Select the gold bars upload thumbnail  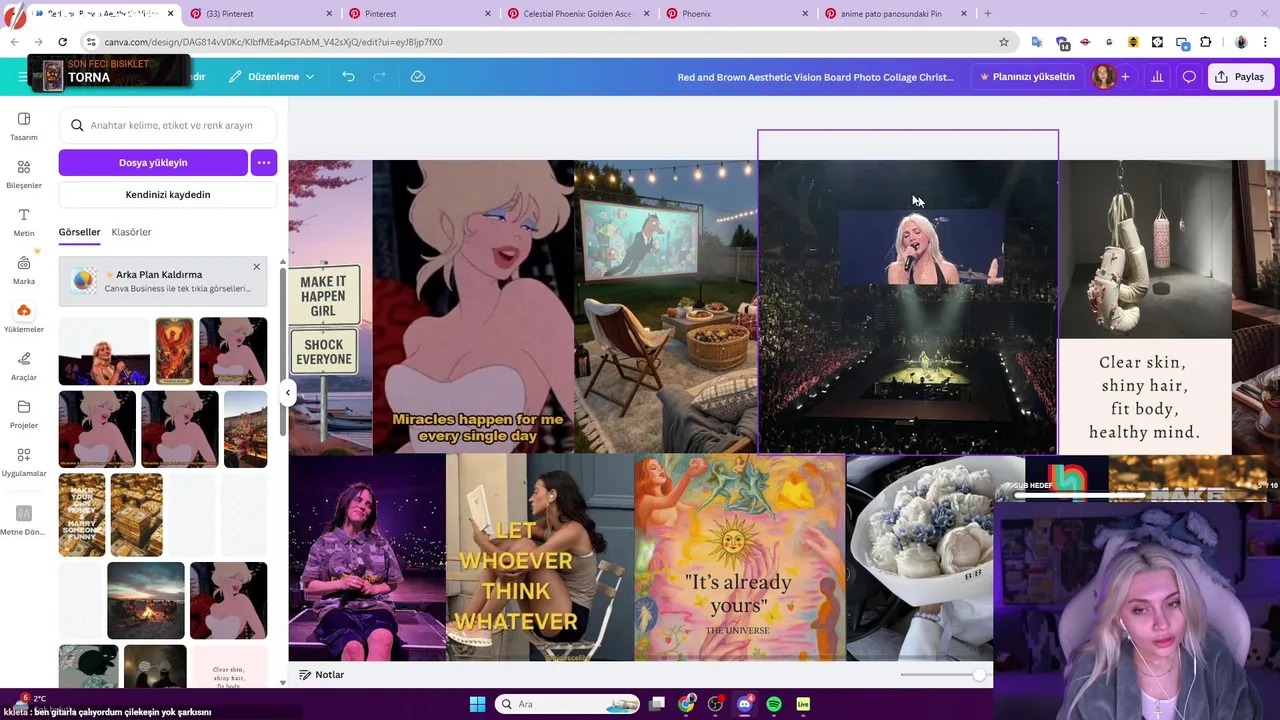[x=137, y=514]
